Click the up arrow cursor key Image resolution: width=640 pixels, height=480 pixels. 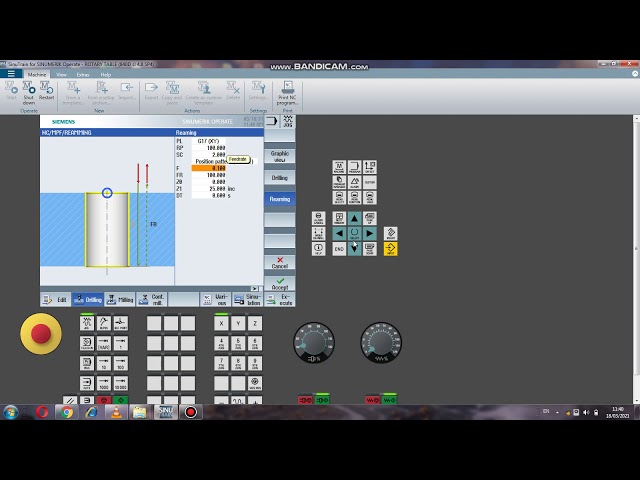pos(354,218)
